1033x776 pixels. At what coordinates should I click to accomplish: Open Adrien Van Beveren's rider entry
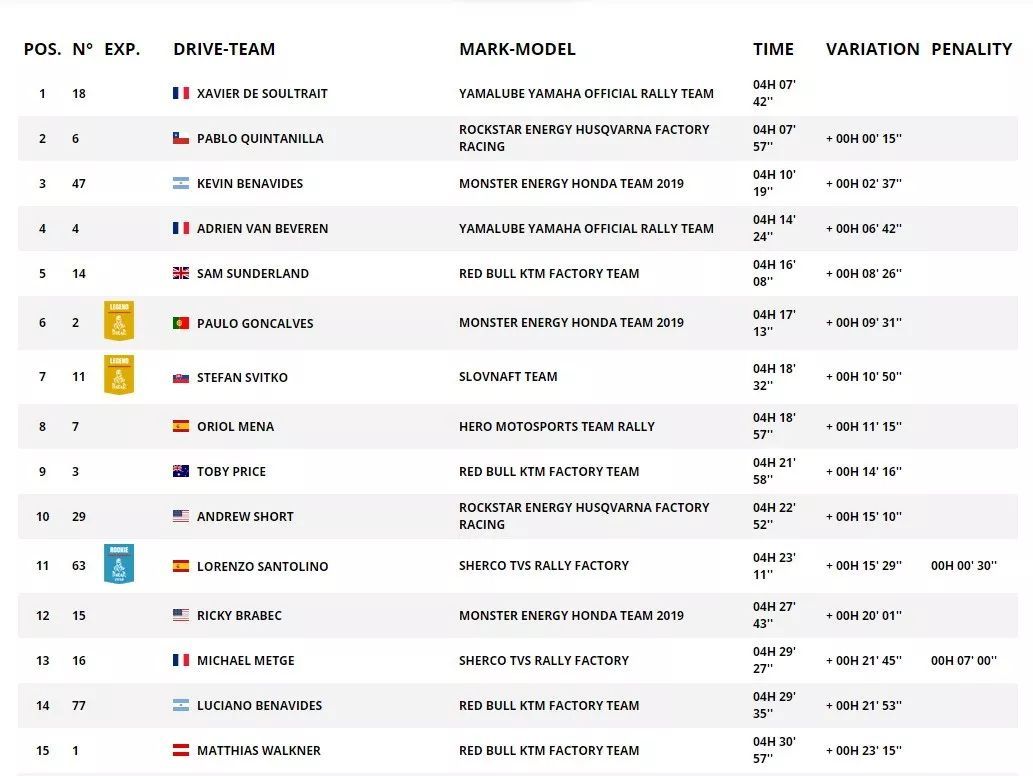coord(262,228)
